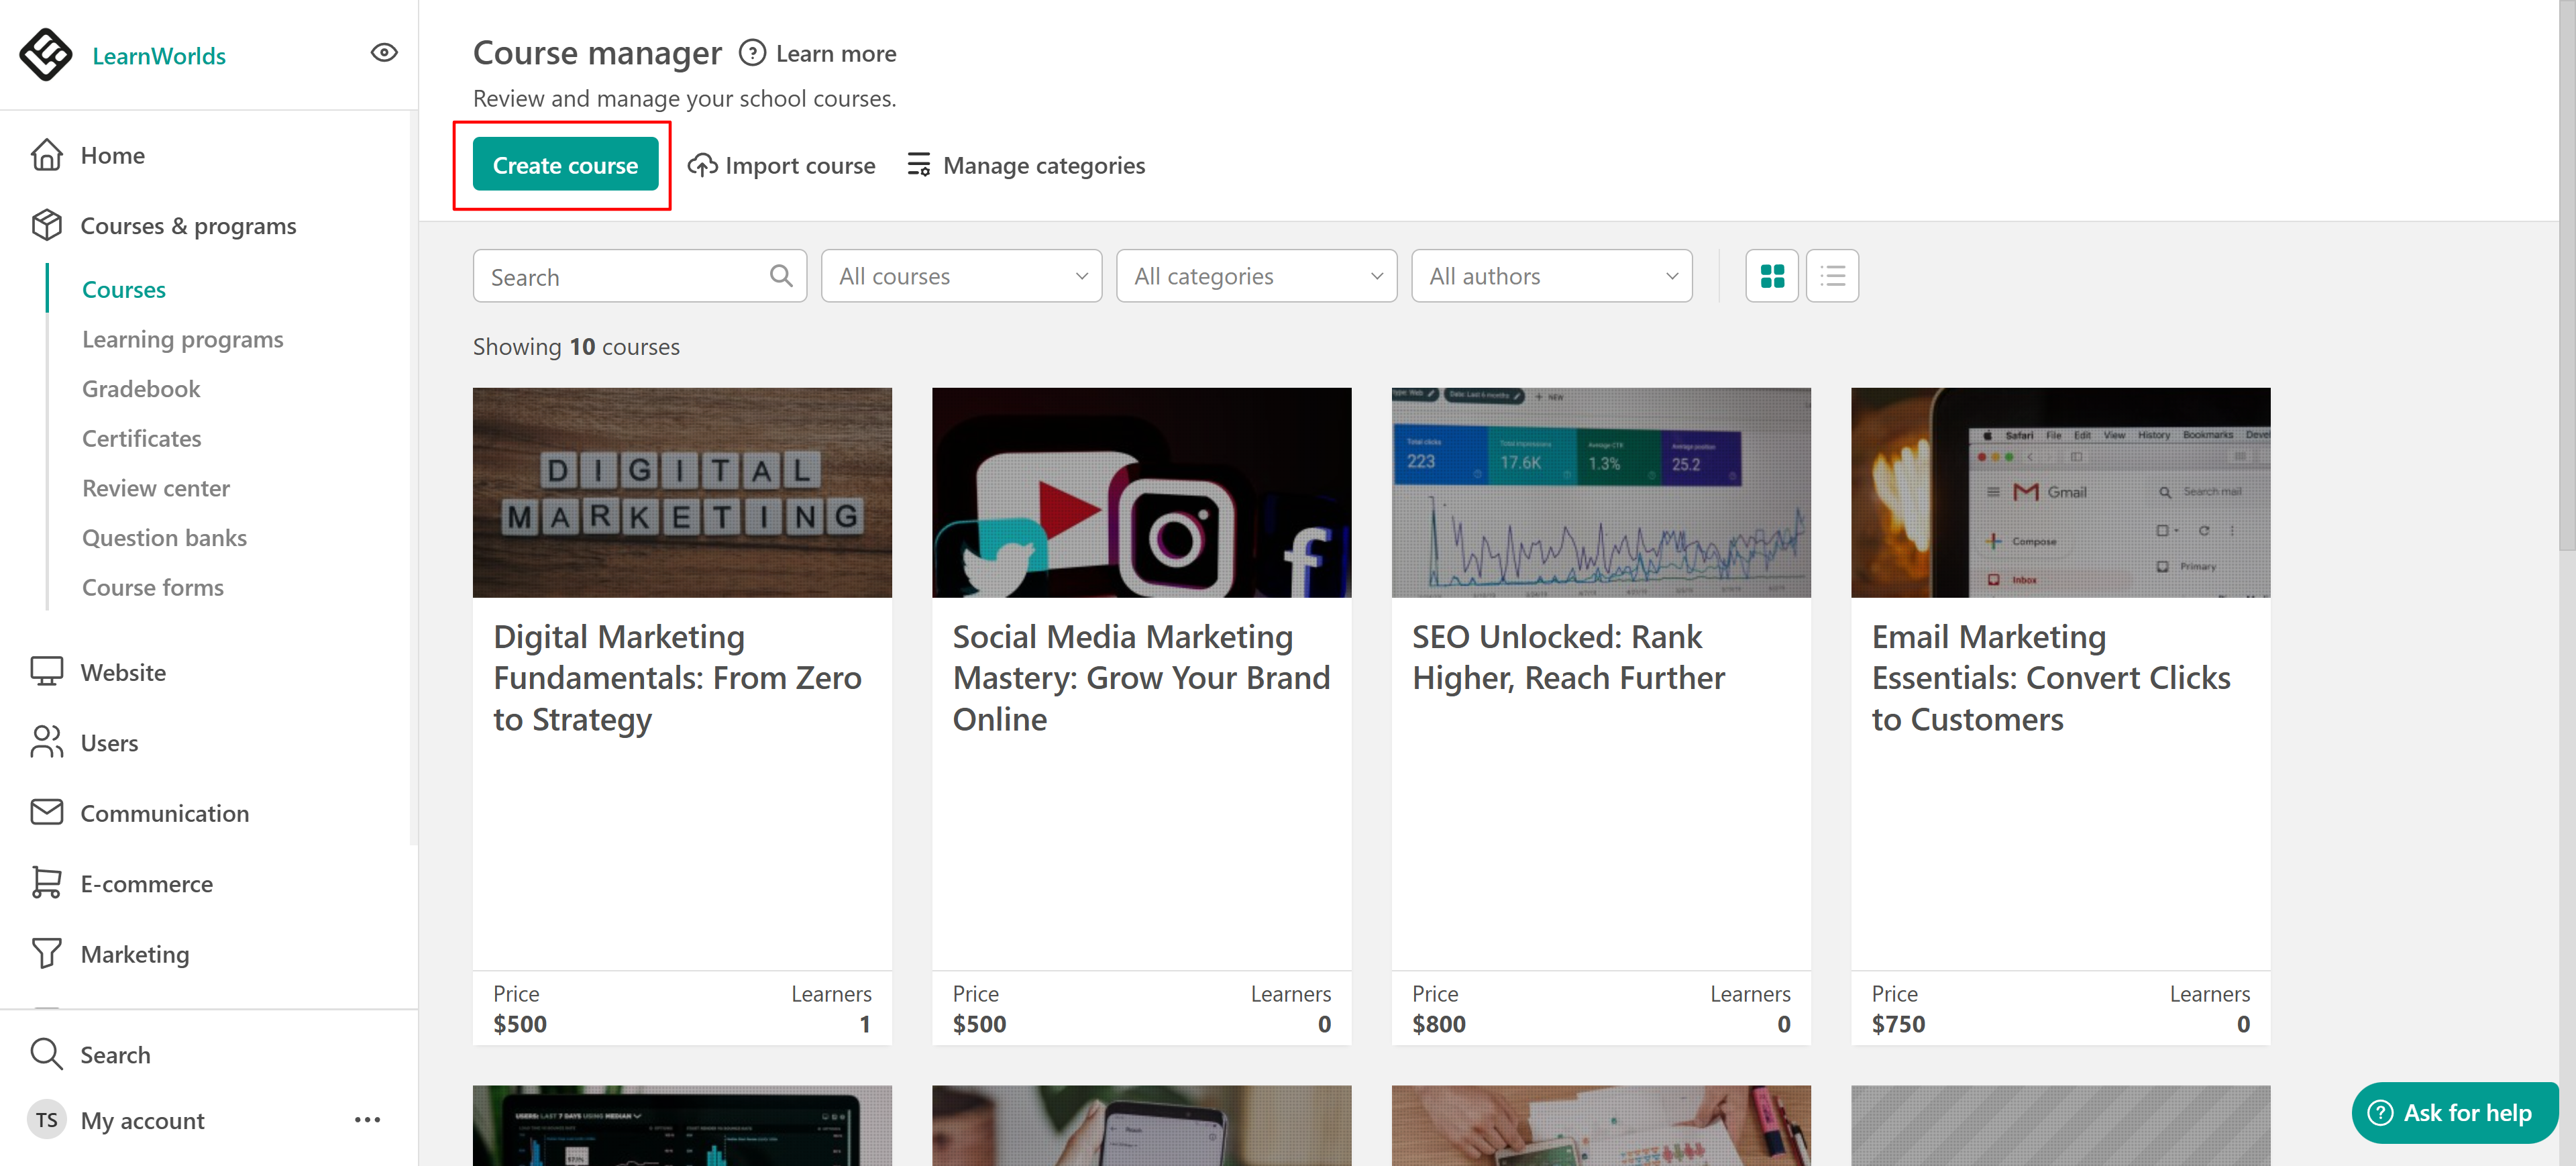Toggle the preview eye icon in sidebar header
This screenshot has height=1166, width=2576.
click(x=384, y=53)
